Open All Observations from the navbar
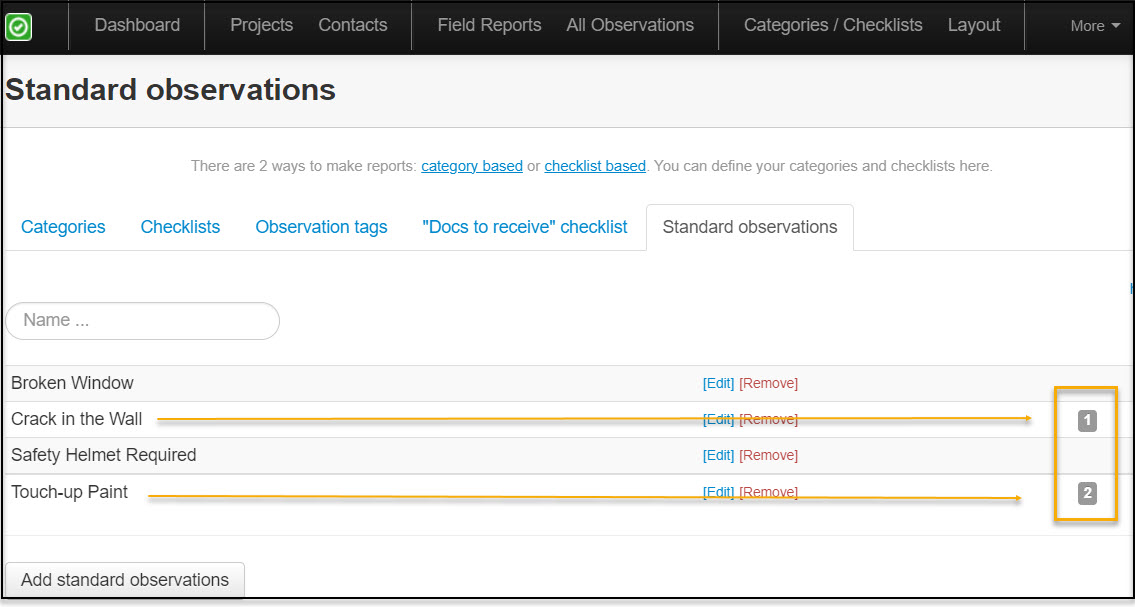The width and height of the screenshot is (1135, 607). [629, 25]
